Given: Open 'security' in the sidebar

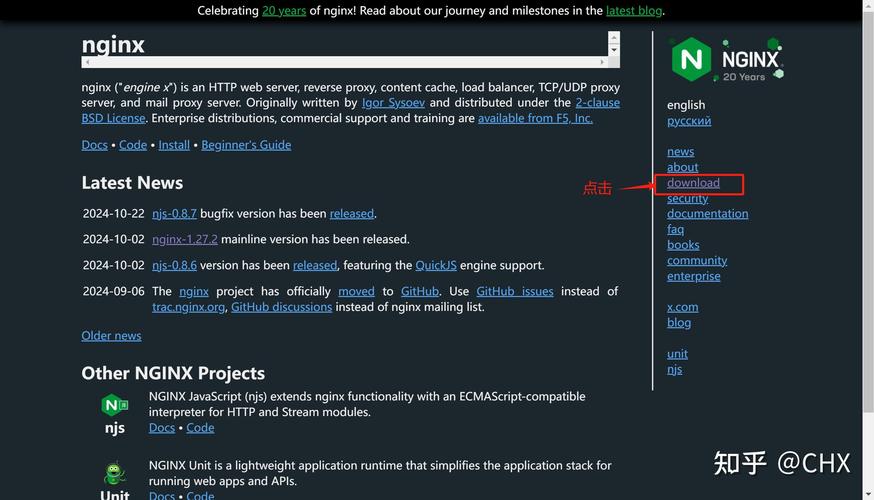Looking at the screenshot, I should [x=687, y=198].
